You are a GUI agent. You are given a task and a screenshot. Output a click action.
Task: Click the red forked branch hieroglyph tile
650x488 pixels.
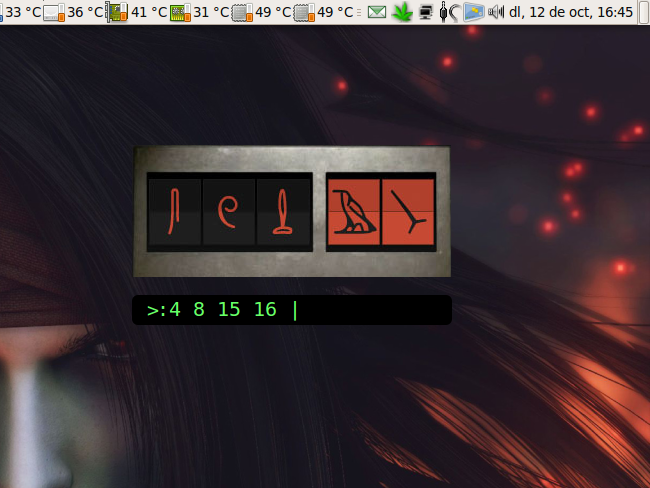click(408, 212)
